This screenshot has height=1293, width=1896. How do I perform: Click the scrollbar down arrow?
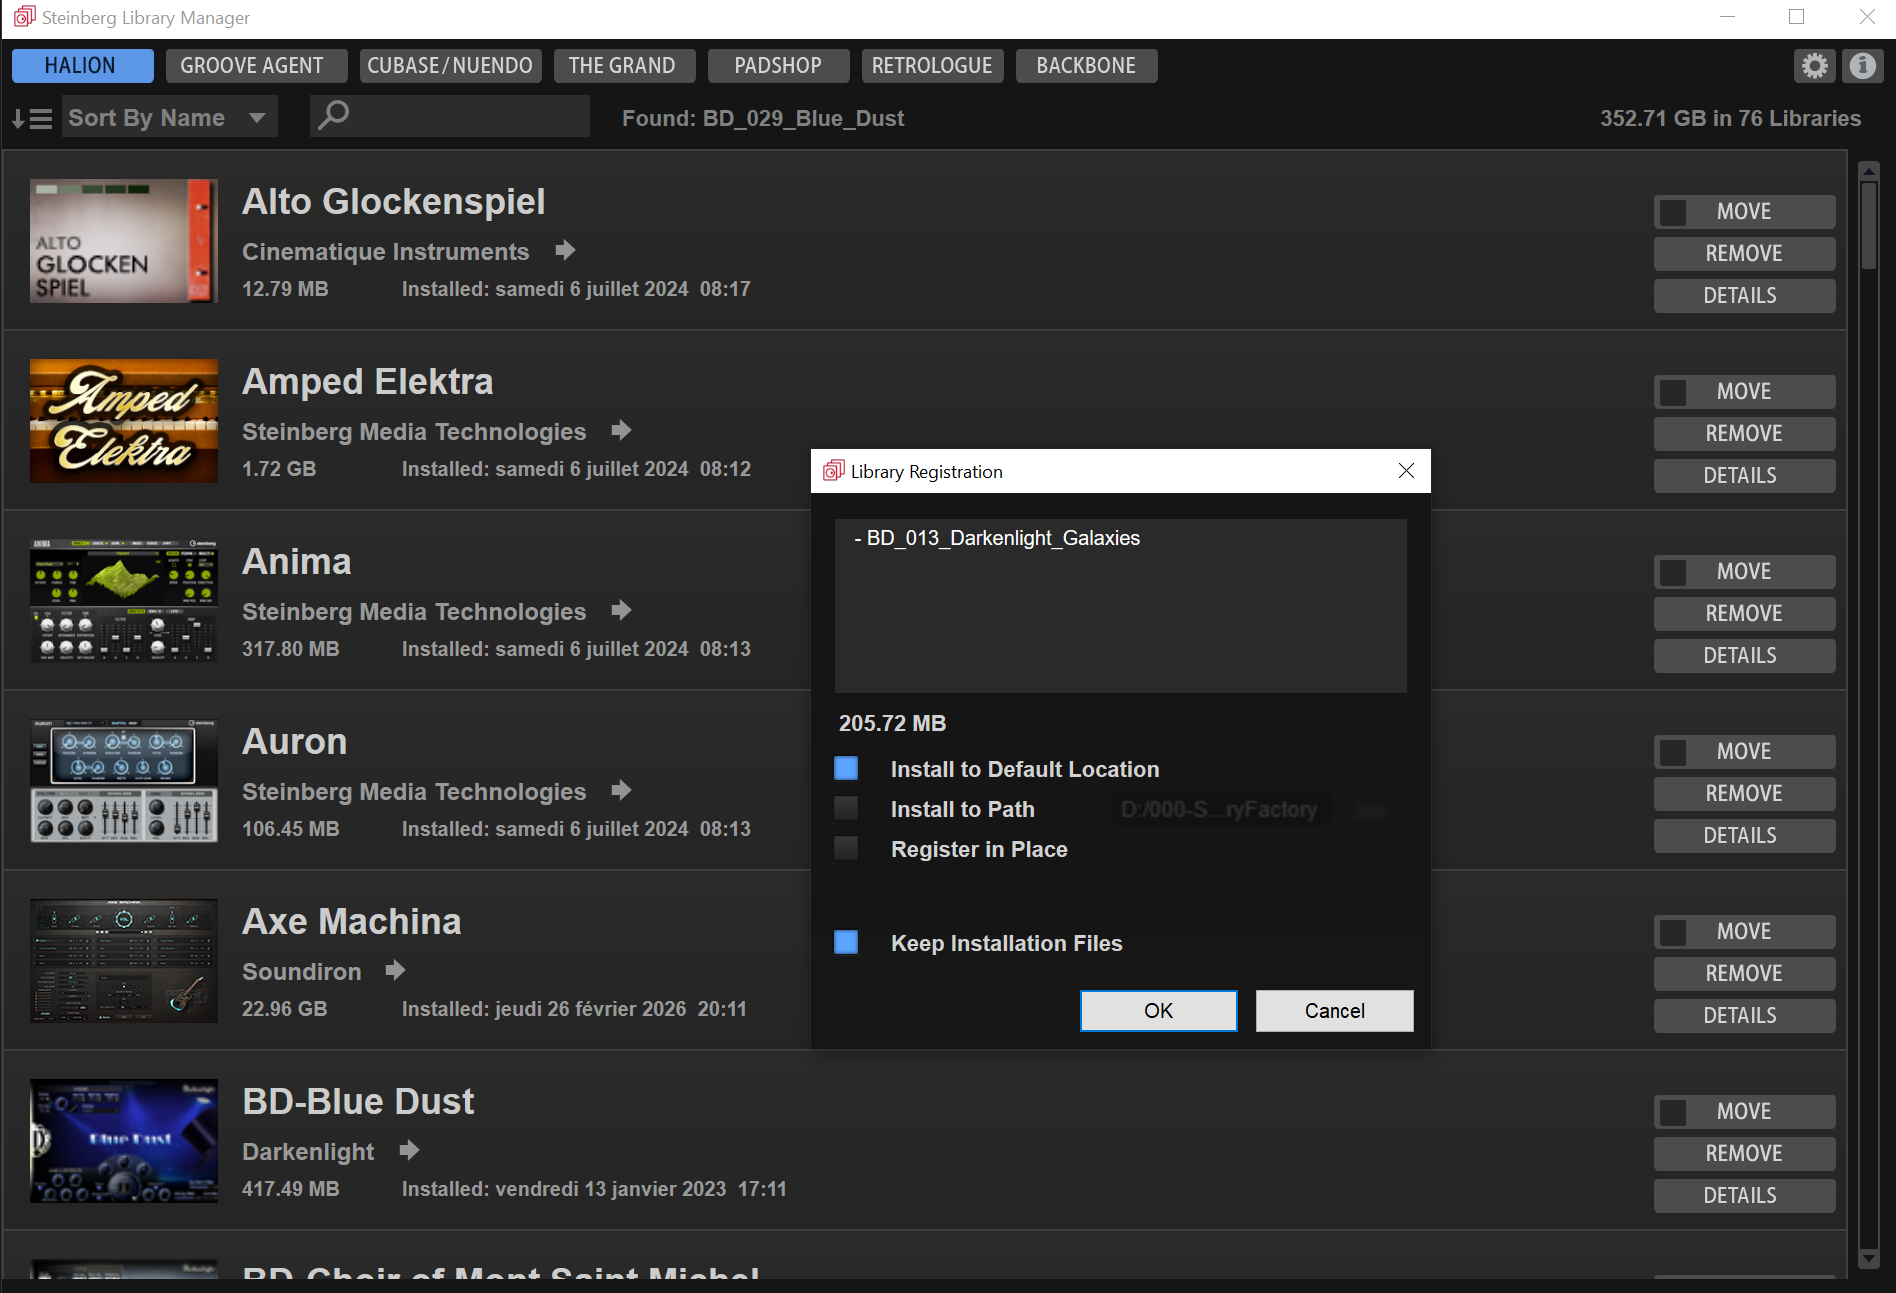coord(1868,1259)
